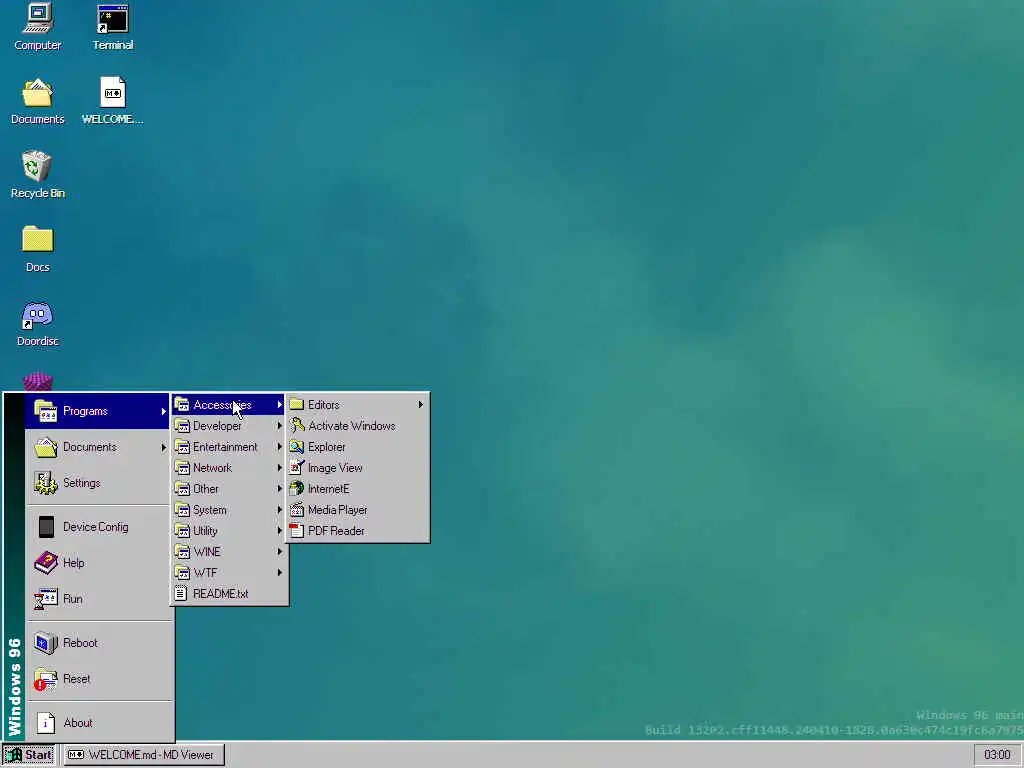
Task: Open the Help label in Start menu
Action: 74,563
